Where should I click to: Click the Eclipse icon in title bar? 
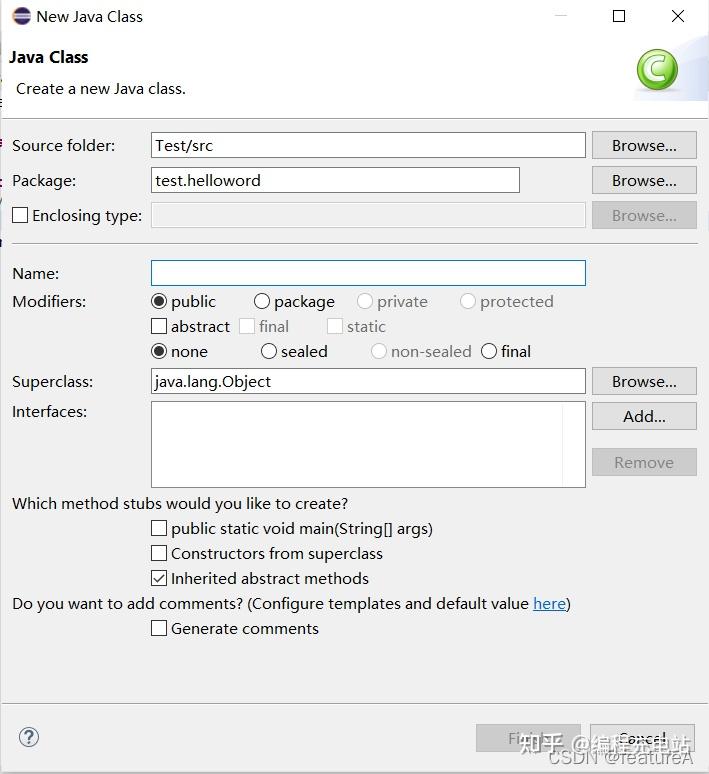21,16
